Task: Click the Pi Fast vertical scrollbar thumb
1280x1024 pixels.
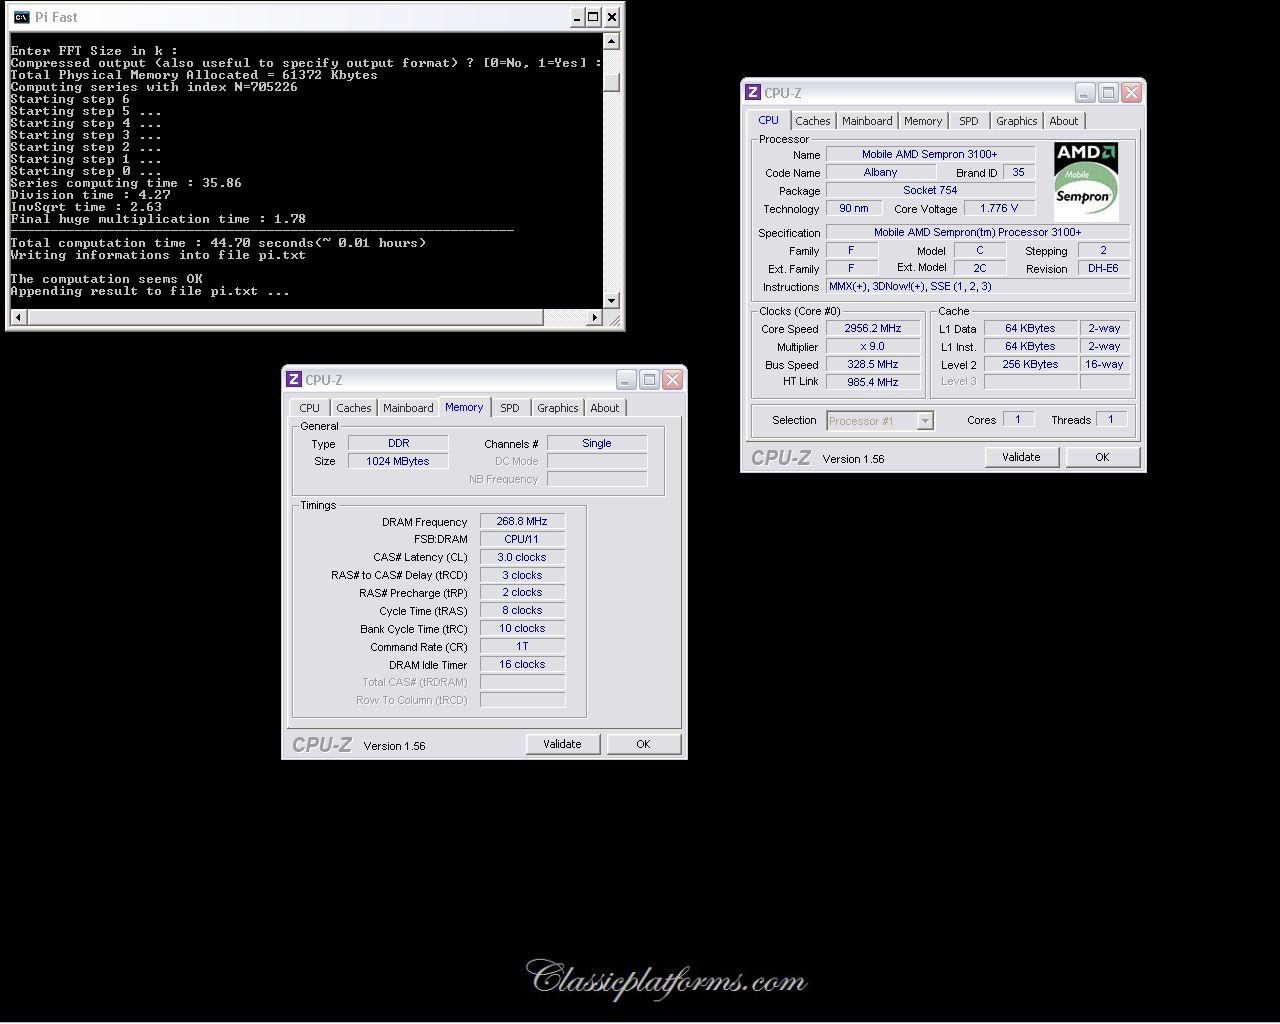Action: click(612, 82)
